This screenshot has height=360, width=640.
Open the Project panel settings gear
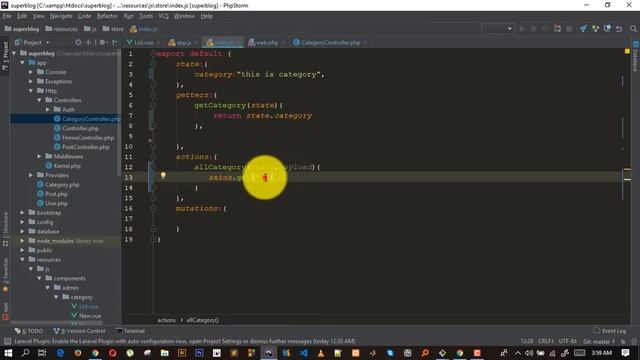coord(102,42)
